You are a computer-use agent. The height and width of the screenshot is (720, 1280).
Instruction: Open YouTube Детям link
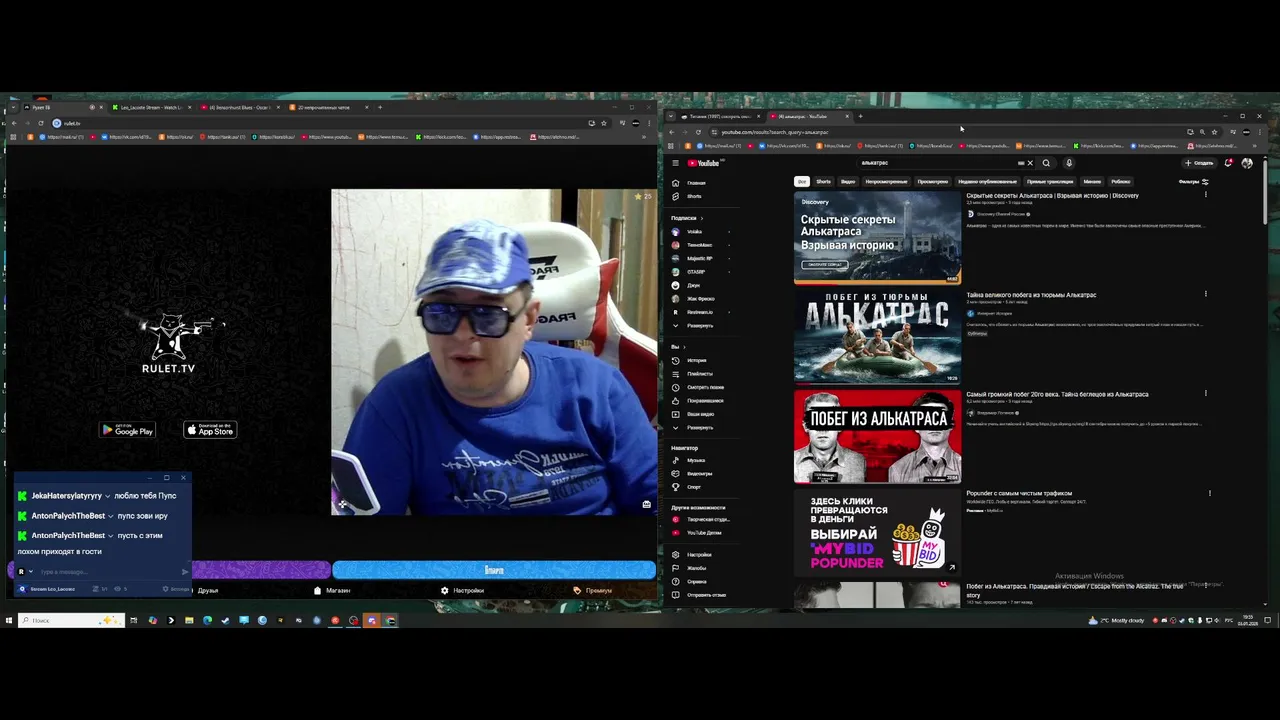pos(704,533)
